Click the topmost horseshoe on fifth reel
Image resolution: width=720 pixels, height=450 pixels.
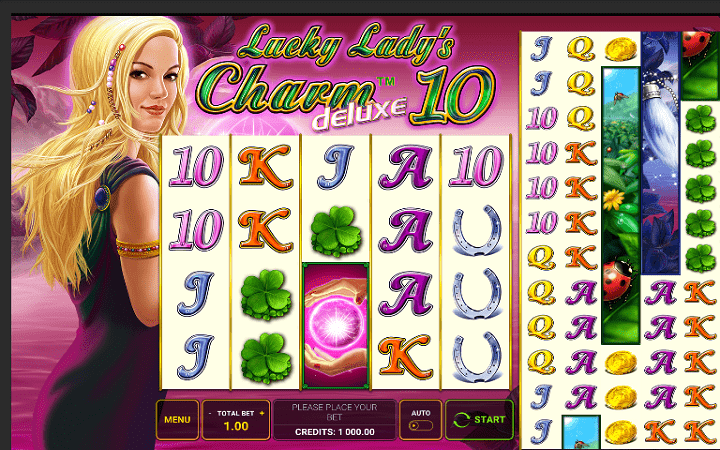click(x=475, y=231)
